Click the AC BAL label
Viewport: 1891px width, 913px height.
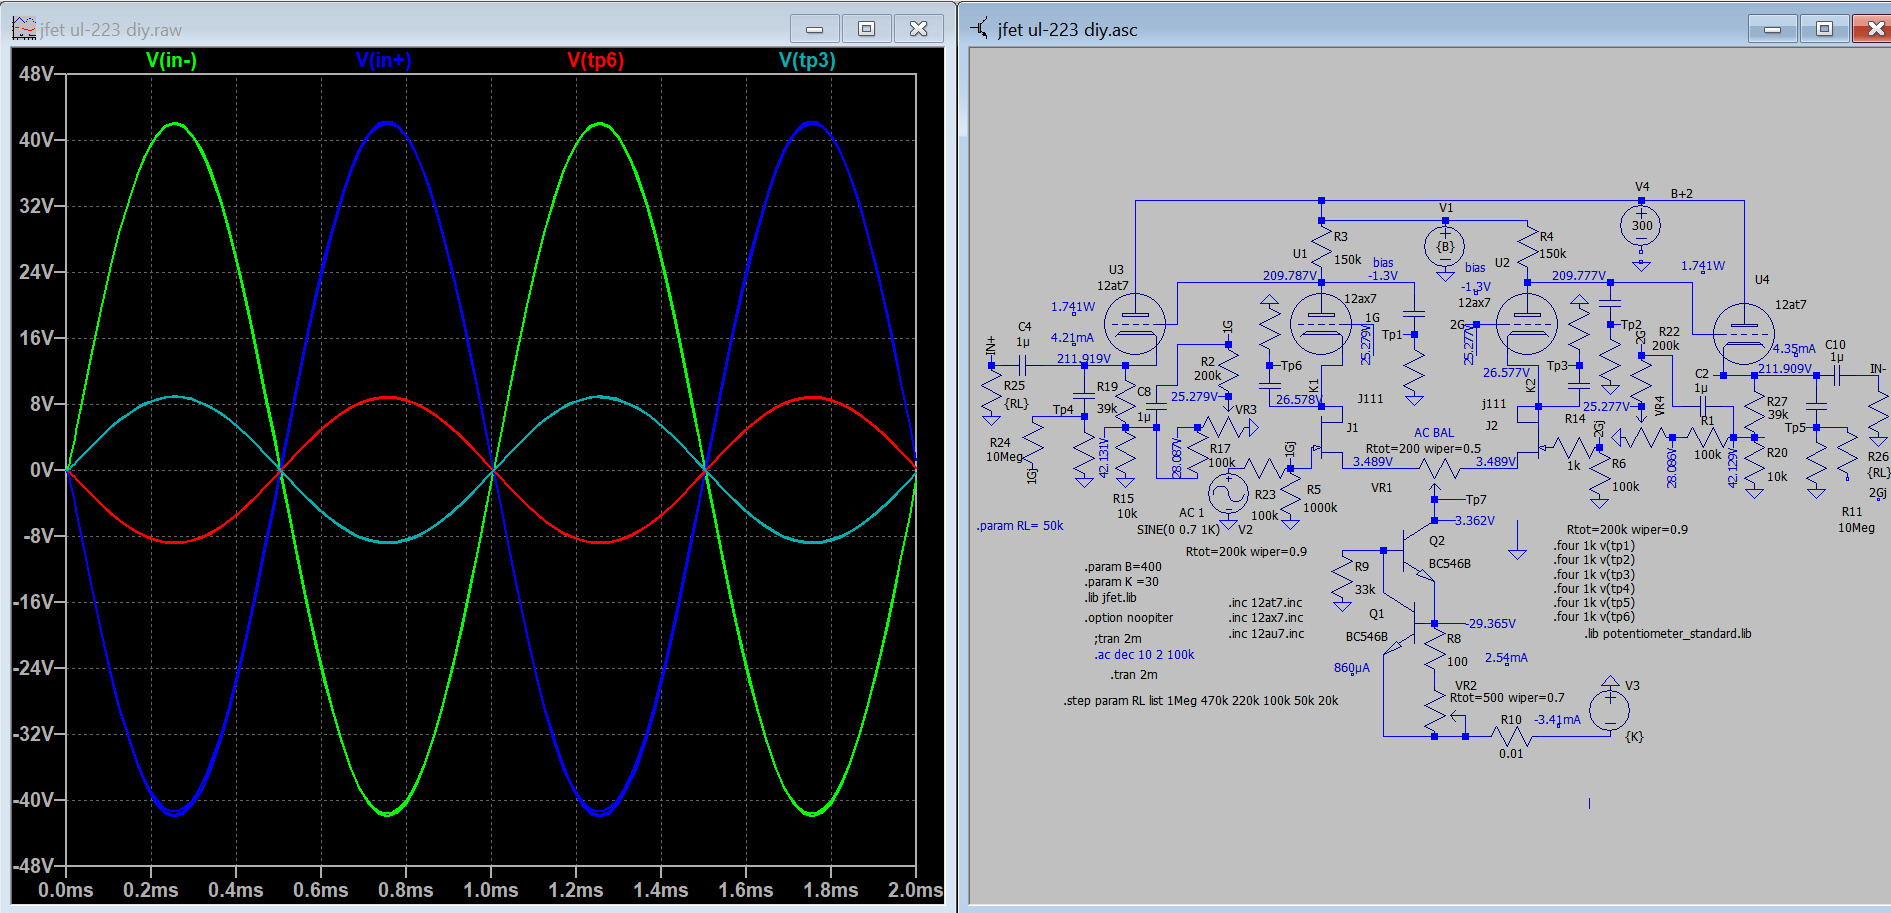pos(1434,433)
